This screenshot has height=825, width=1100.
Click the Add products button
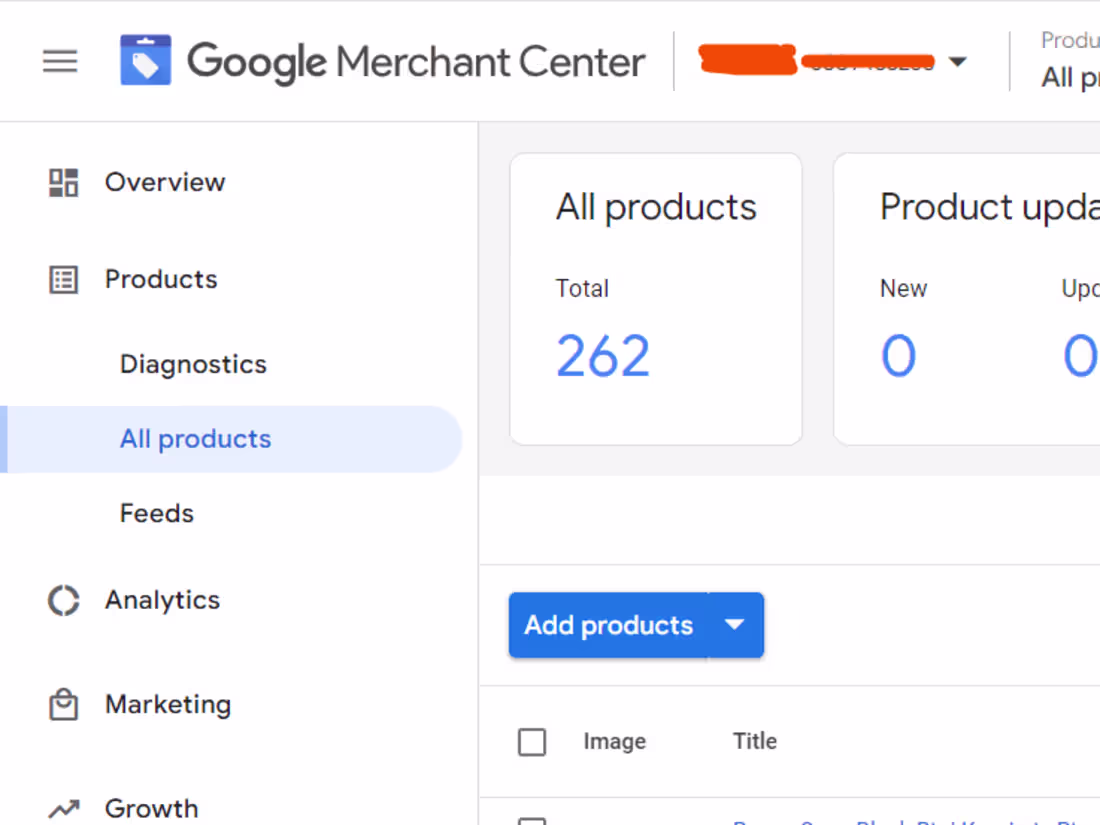609,625
